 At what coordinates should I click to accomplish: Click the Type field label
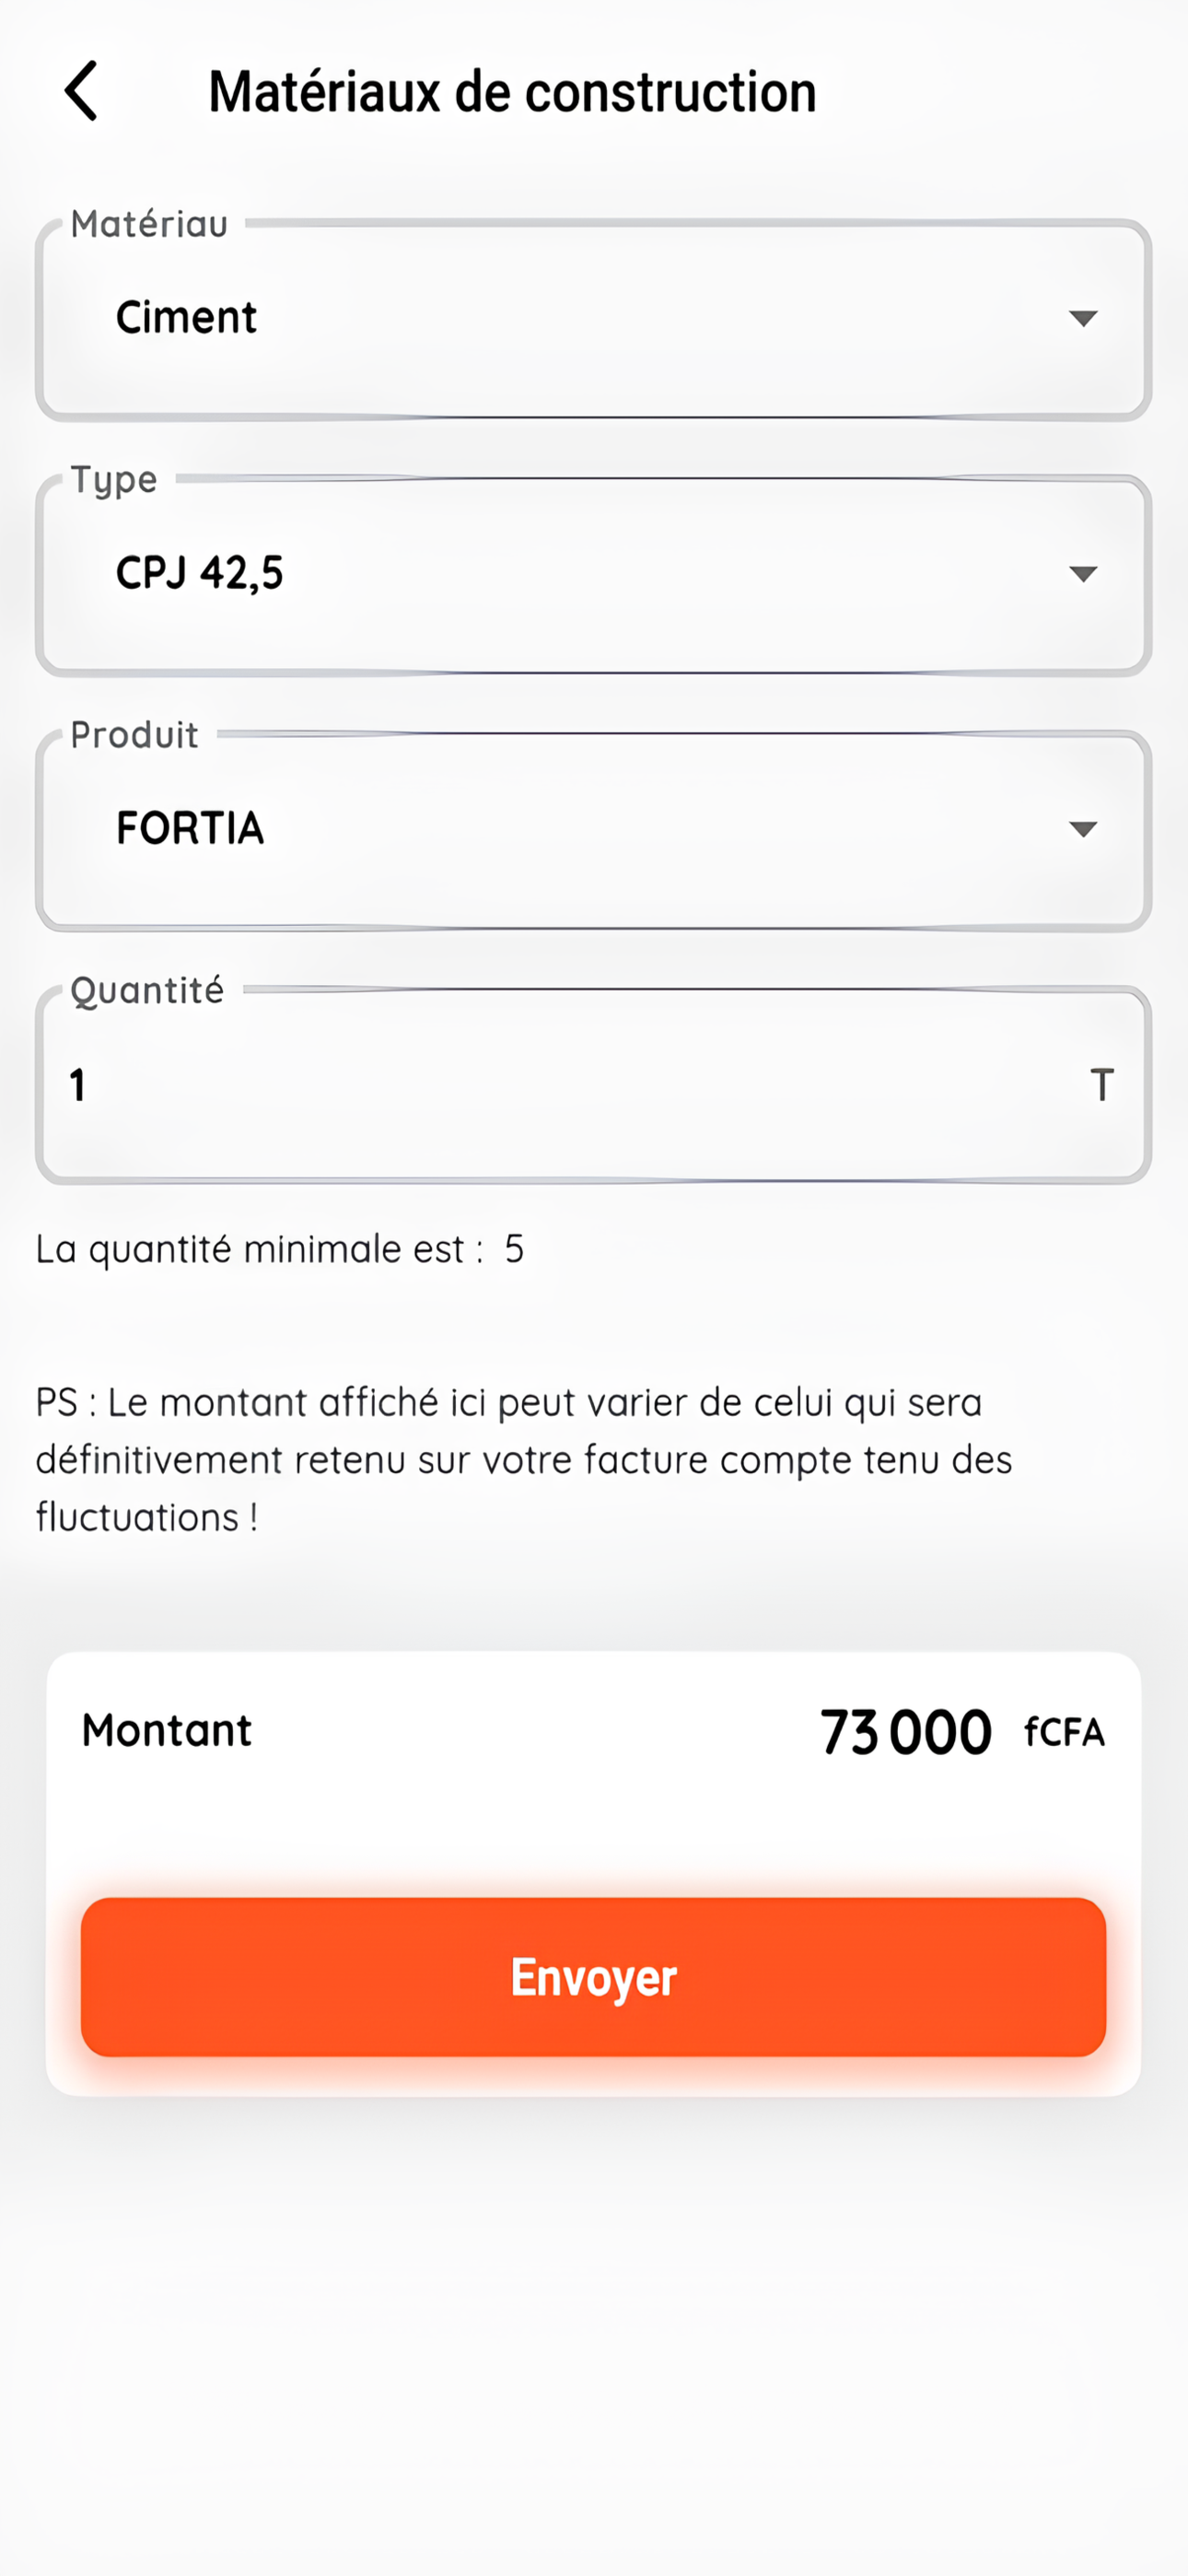click(114, 480)
